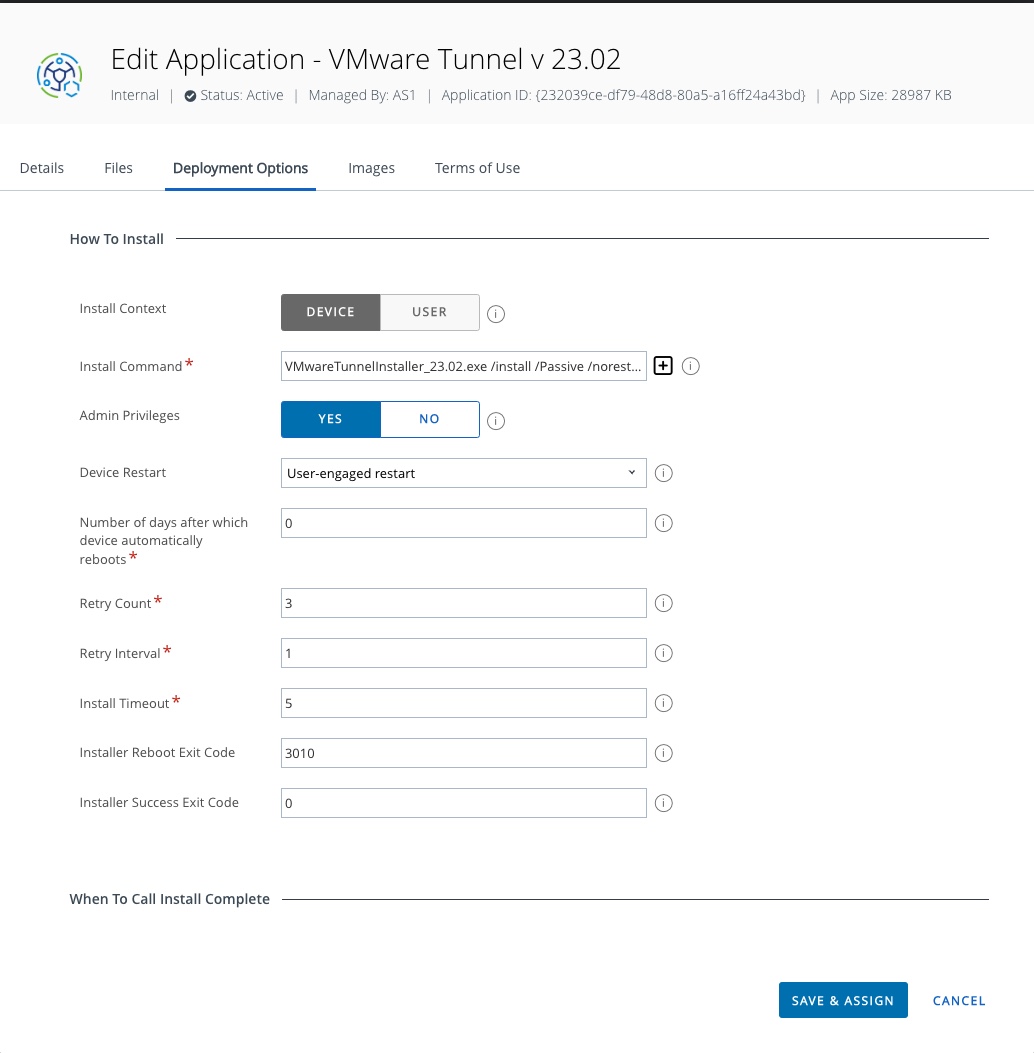Image resolution: width=1034 pixels, height=1053 pixels.
Task: Set Install Context to Device
Action: pyautogui.click(x=330, y=312)
